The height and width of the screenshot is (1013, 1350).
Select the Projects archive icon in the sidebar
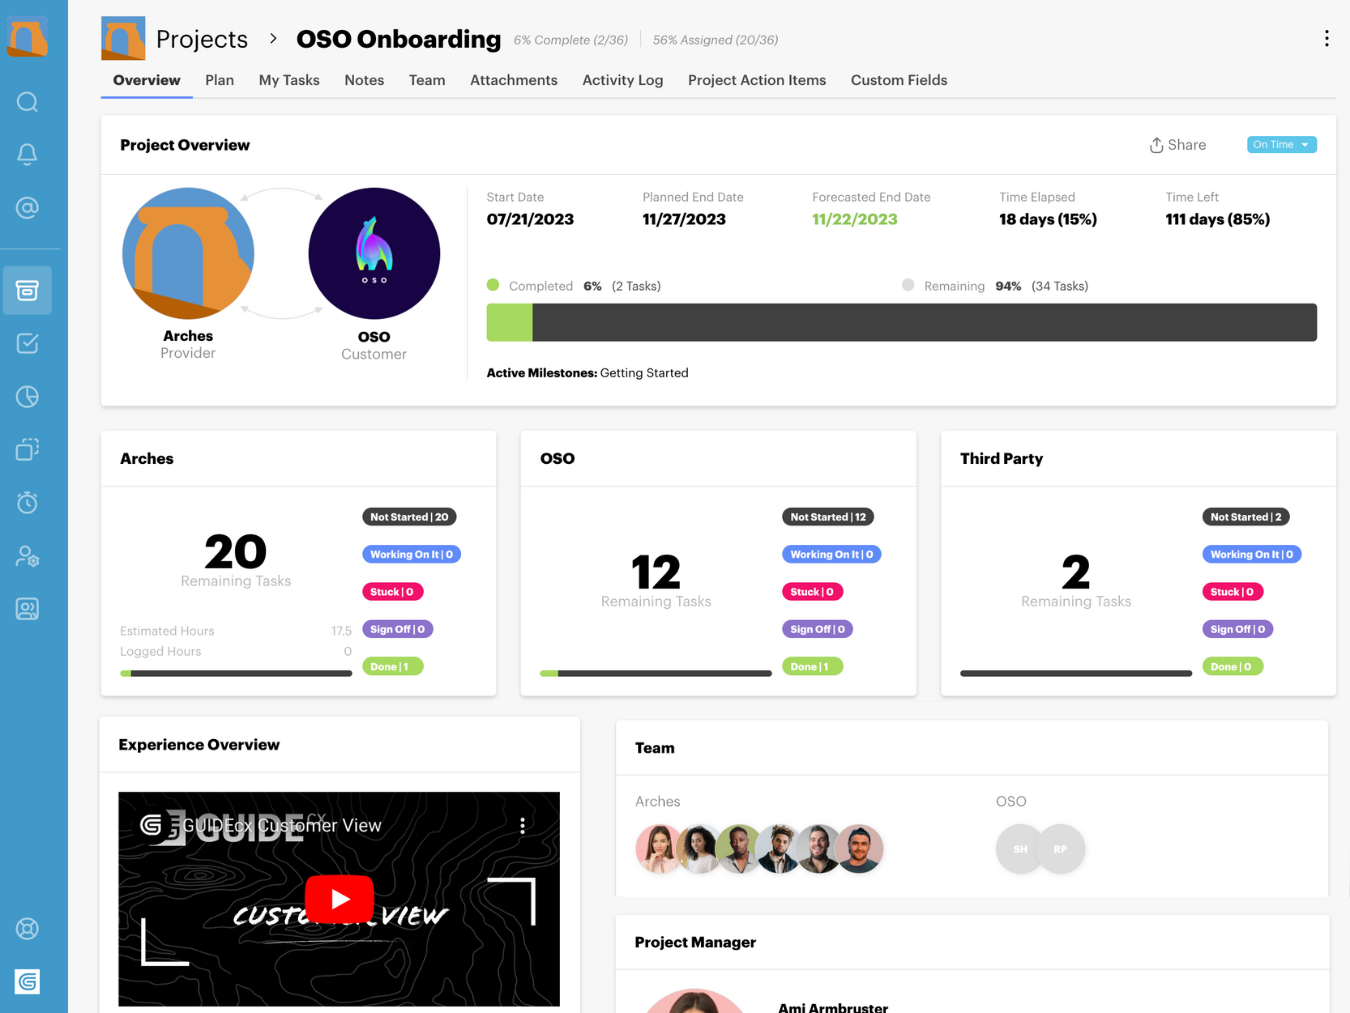pos(27,290)
